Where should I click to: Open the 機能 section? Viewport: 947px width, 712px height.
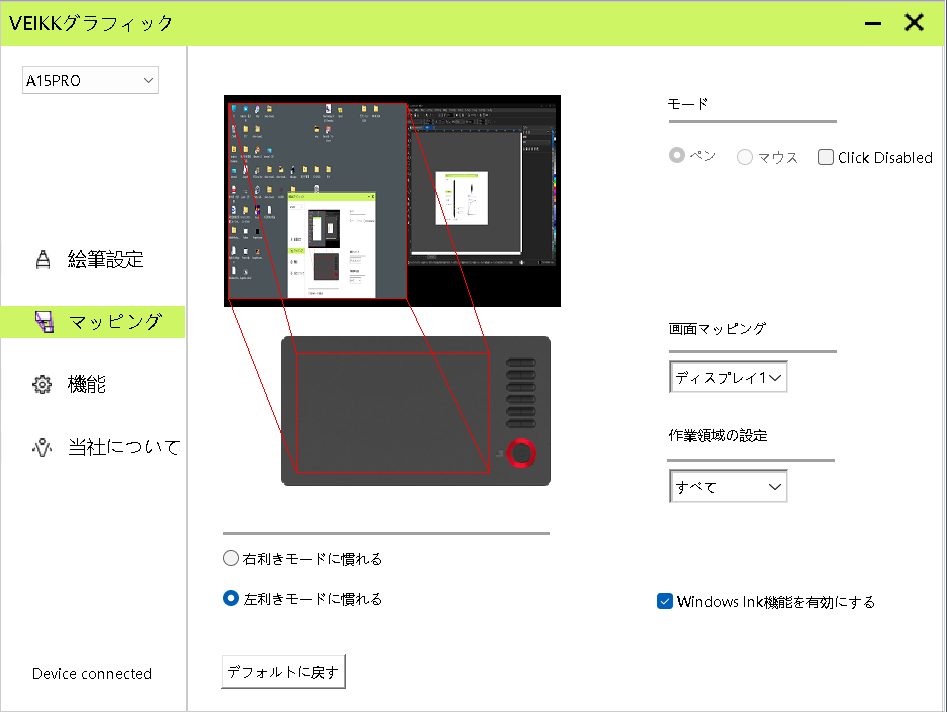pyautogui.click(x=87, y=385)
